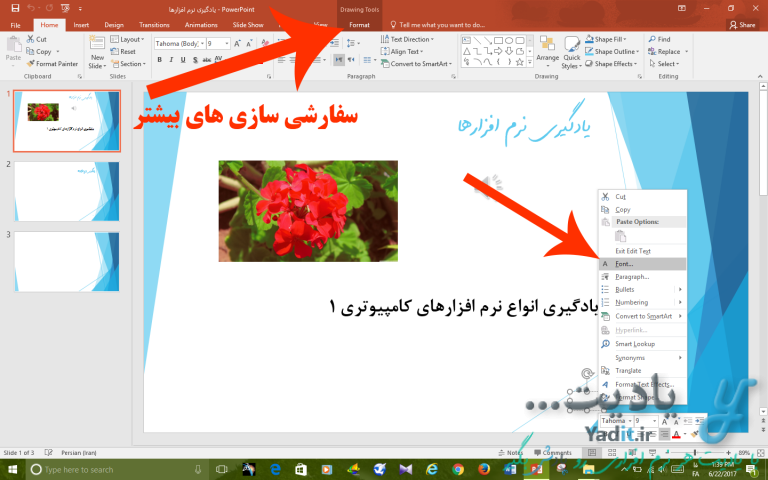
Task: Click Convert to SmartArt ribbon button
Action: tap(416, 64)
